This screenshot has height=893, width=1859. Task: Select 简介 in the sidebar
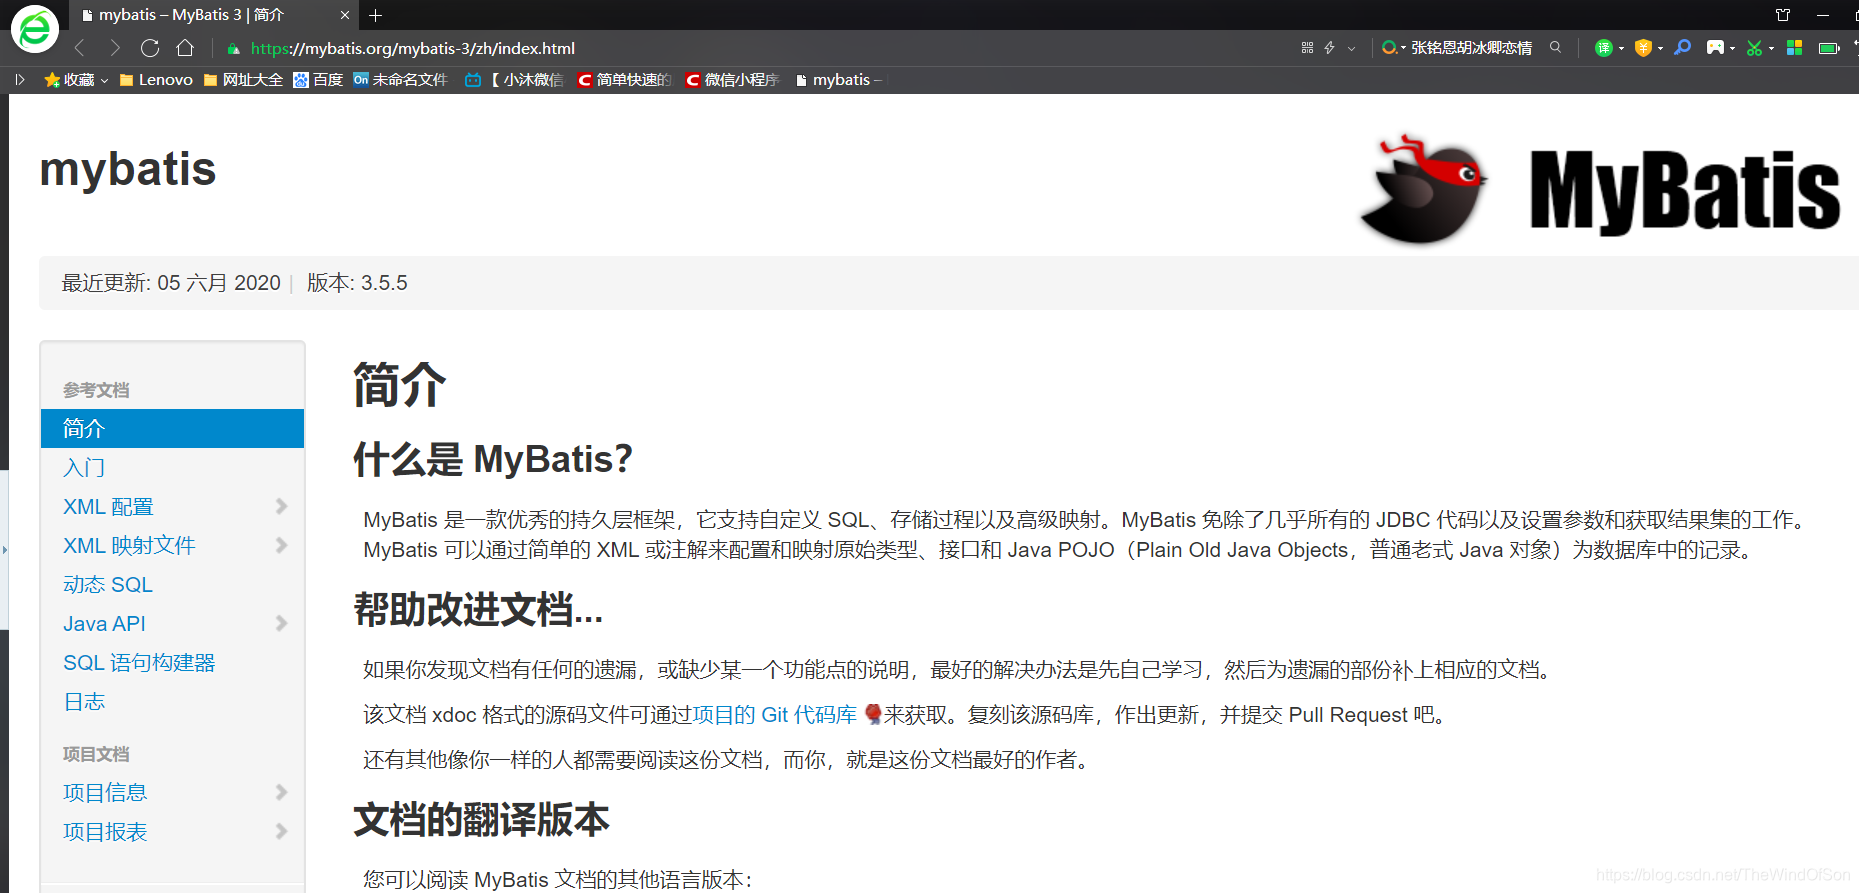pyautogui.click(x=172, y=428)
